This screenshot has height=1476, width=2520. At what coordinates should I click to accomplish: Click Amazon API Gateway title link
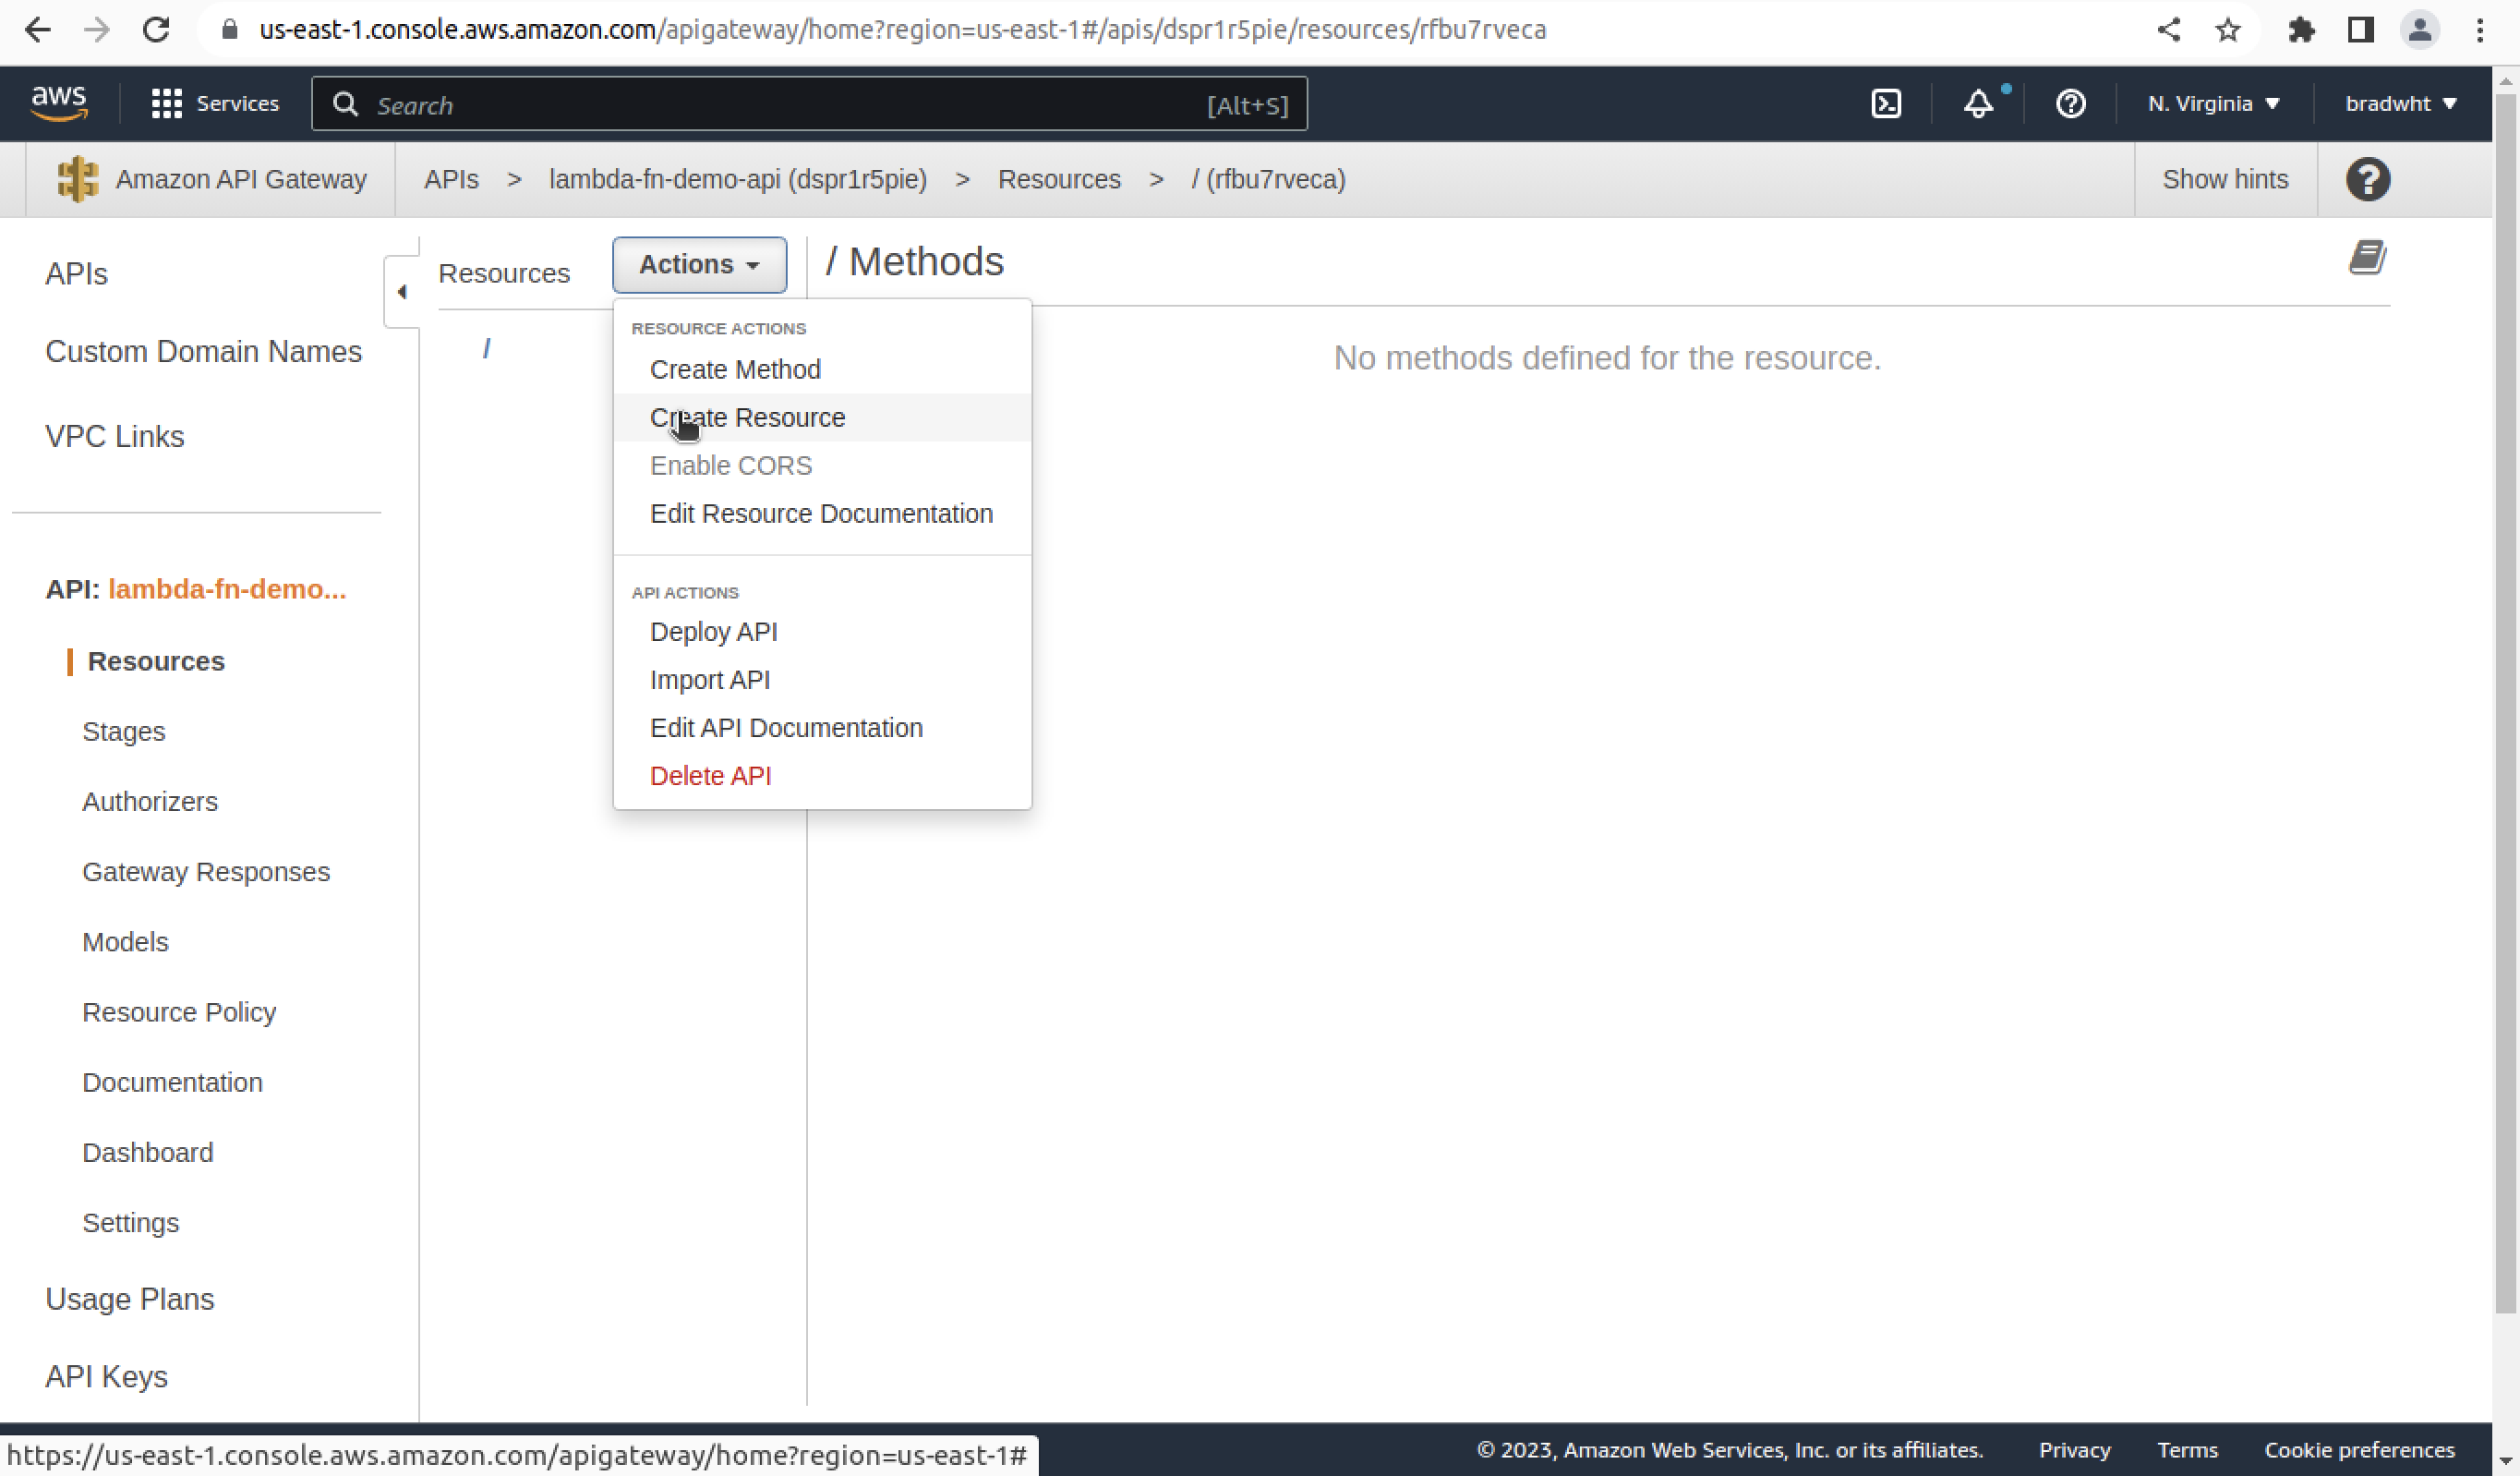[x=241, y=180]
